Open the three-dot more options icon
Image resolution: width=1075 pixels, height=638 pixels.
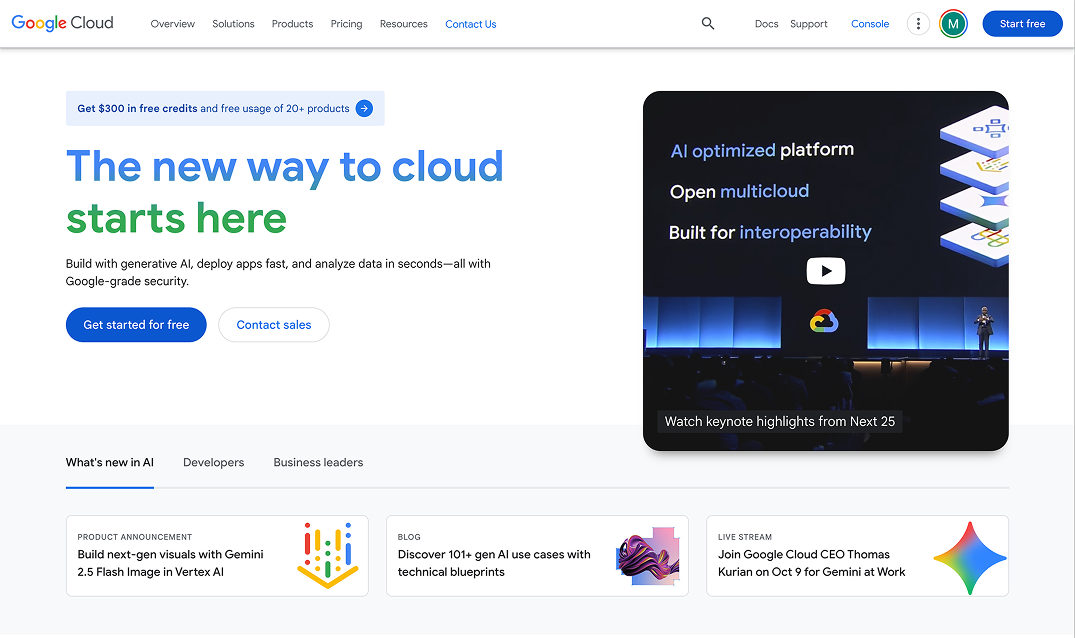click(x=918, y=23)
